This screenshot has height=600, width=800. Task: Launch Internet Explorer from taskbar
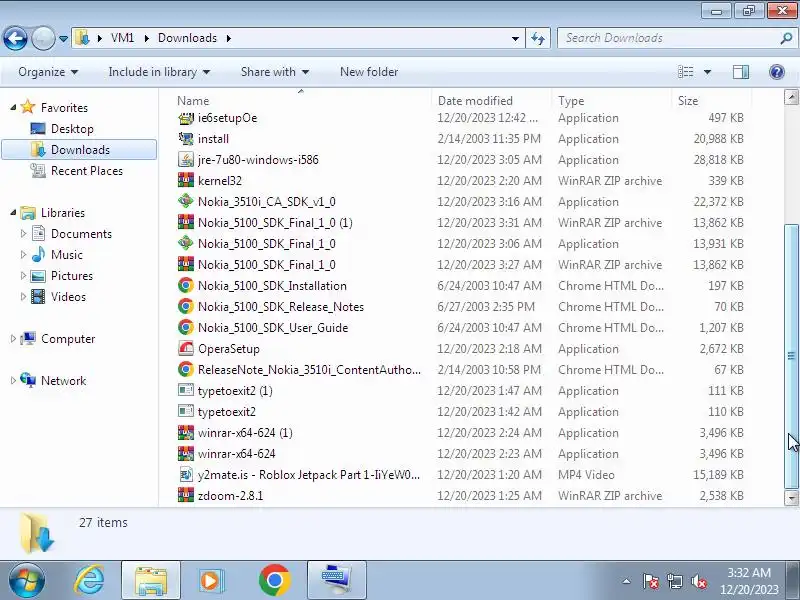click(89, 581)
